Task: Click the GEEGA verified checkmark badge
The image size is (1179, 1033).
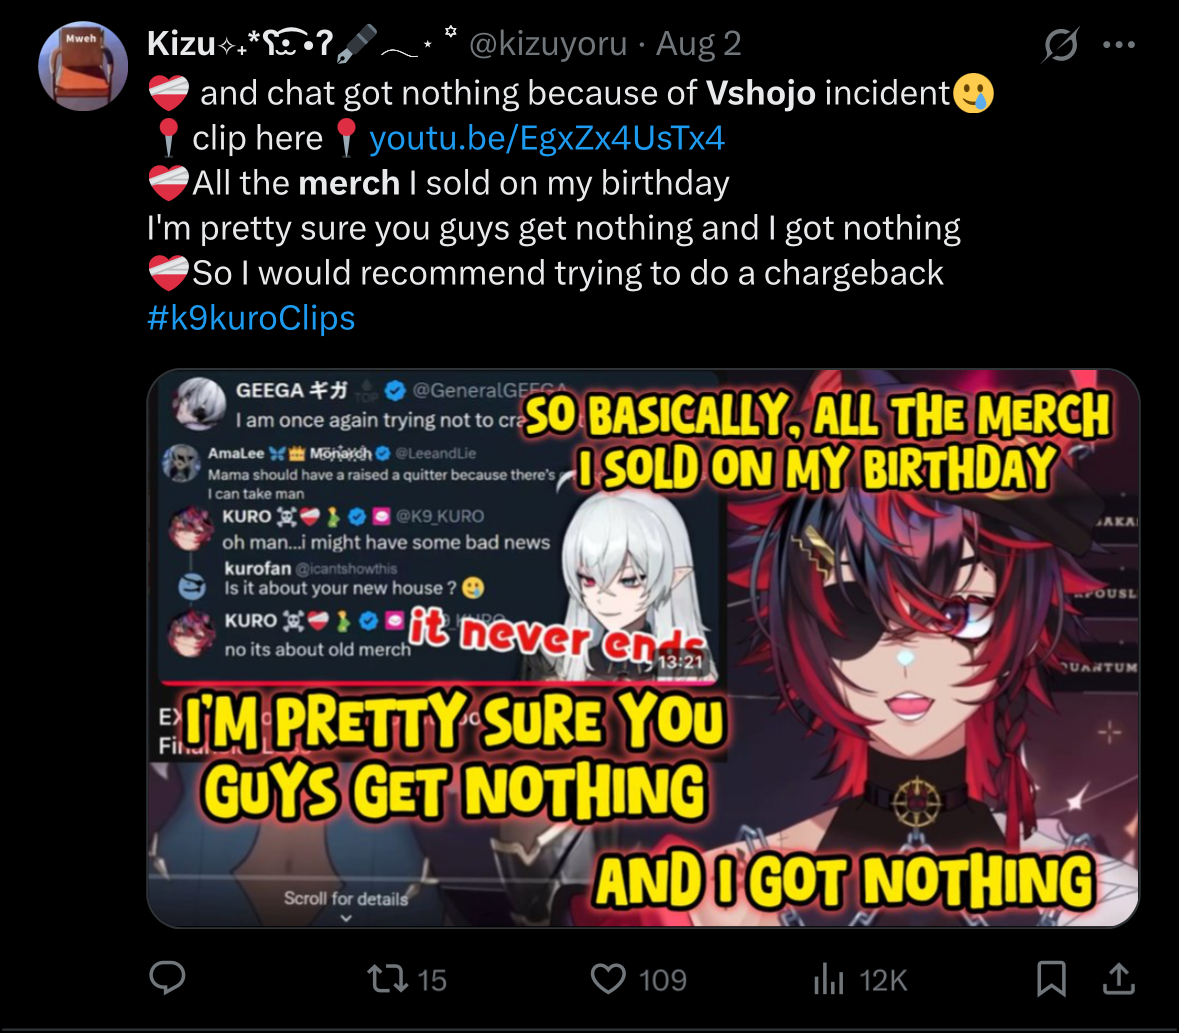Action: pyautogui.click(x=395, y=390)
